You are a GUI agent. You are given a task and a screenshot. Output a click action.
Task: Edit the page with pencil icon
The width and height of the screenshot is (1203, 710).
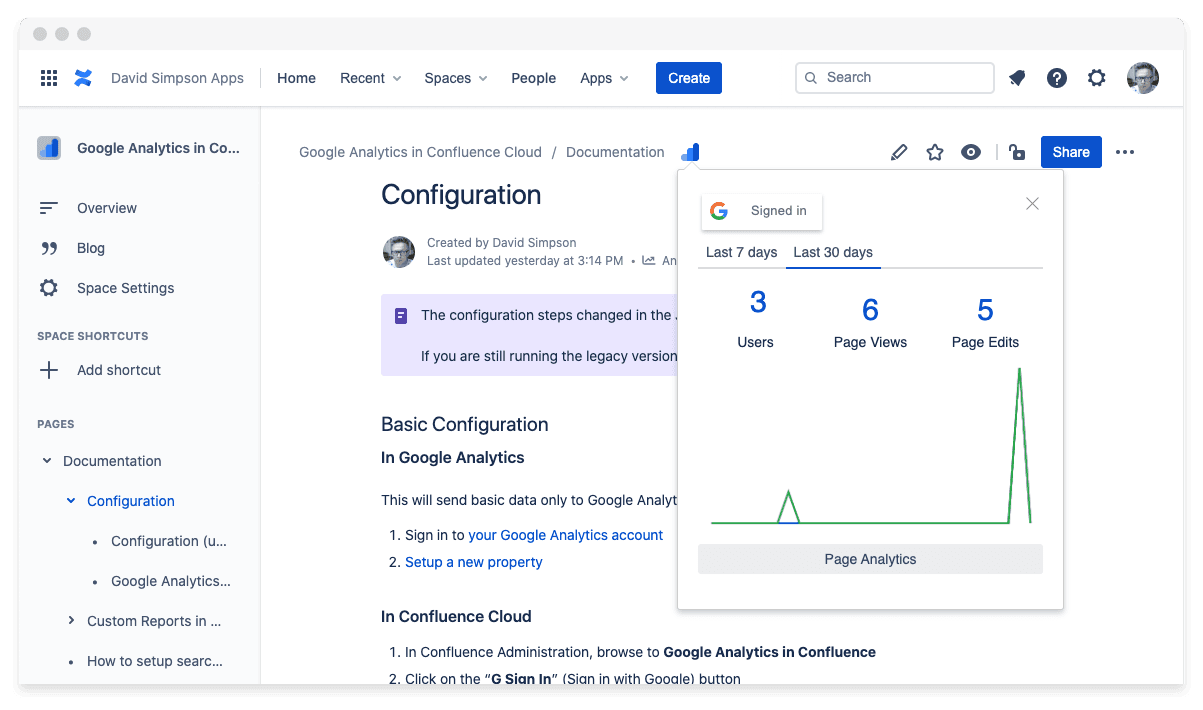tap(899, 152)
